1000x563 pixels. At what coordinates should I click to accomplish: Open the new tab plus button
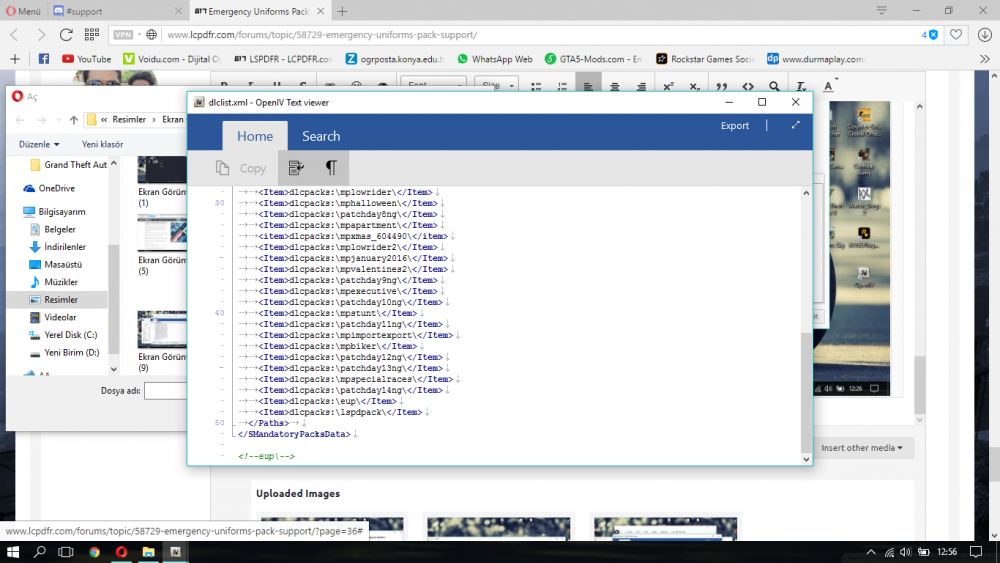tap(342, 11)
